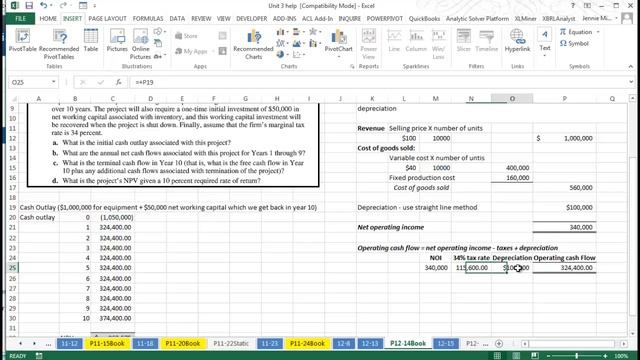Viewport: 640px width, 360px height.
Task: Open the user account menu
Action: click(600, 18)
